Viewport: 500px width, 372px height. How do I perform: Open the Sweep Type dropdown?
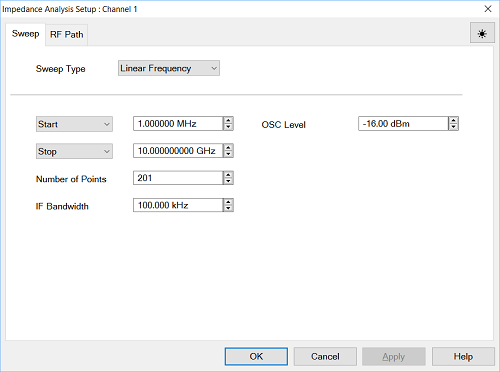169,68
